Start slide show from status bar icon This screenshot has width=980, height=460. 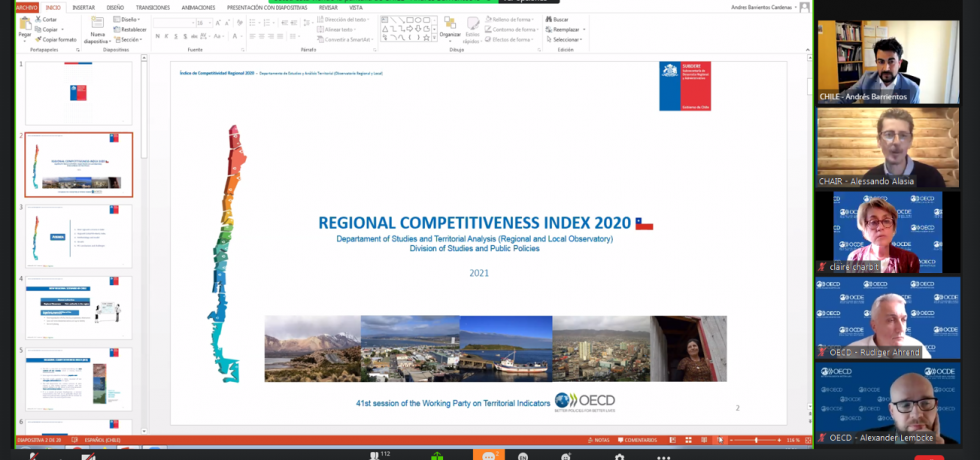720,440
